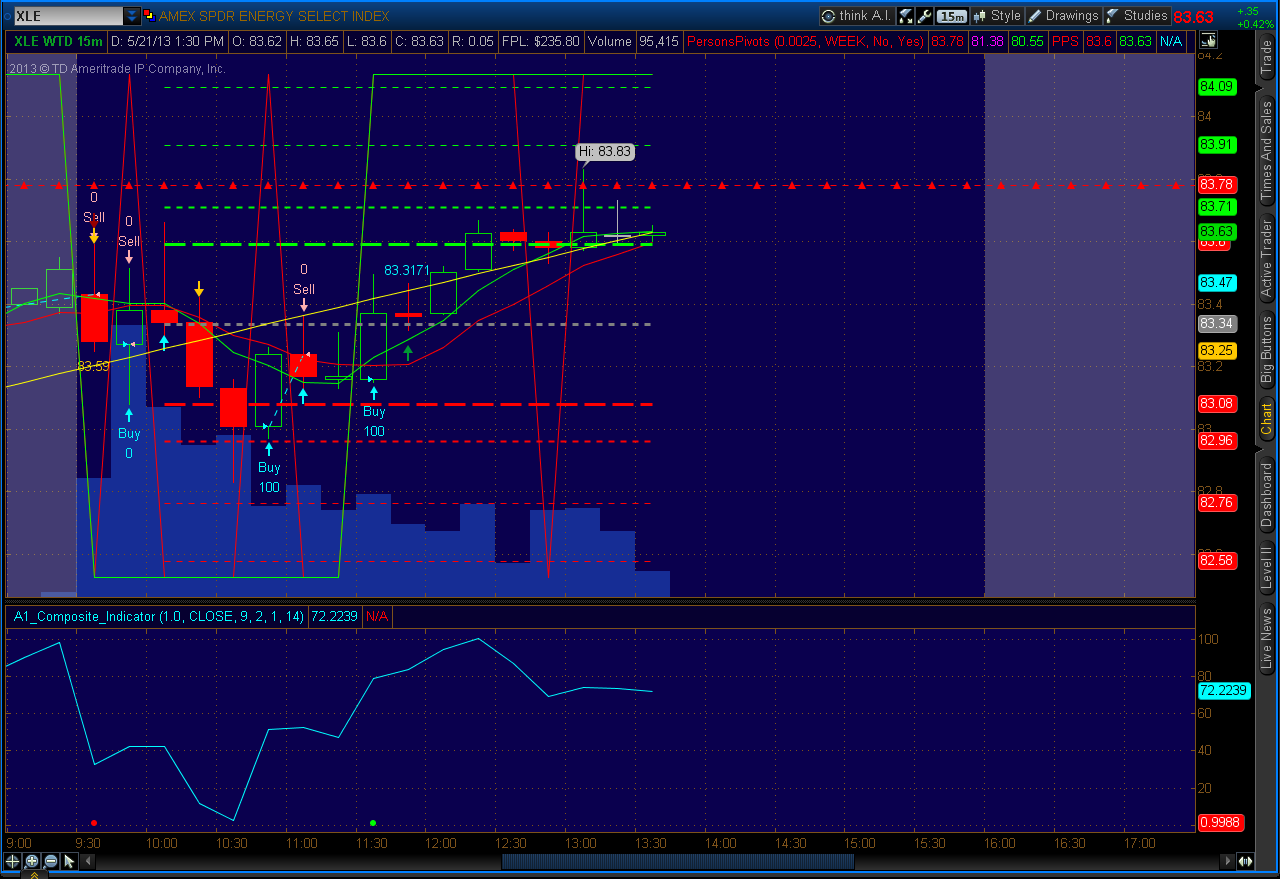This screenshot has height=879, width=1280.
Task: Click the red dot signal marker
Action: (x=94, y=823)
